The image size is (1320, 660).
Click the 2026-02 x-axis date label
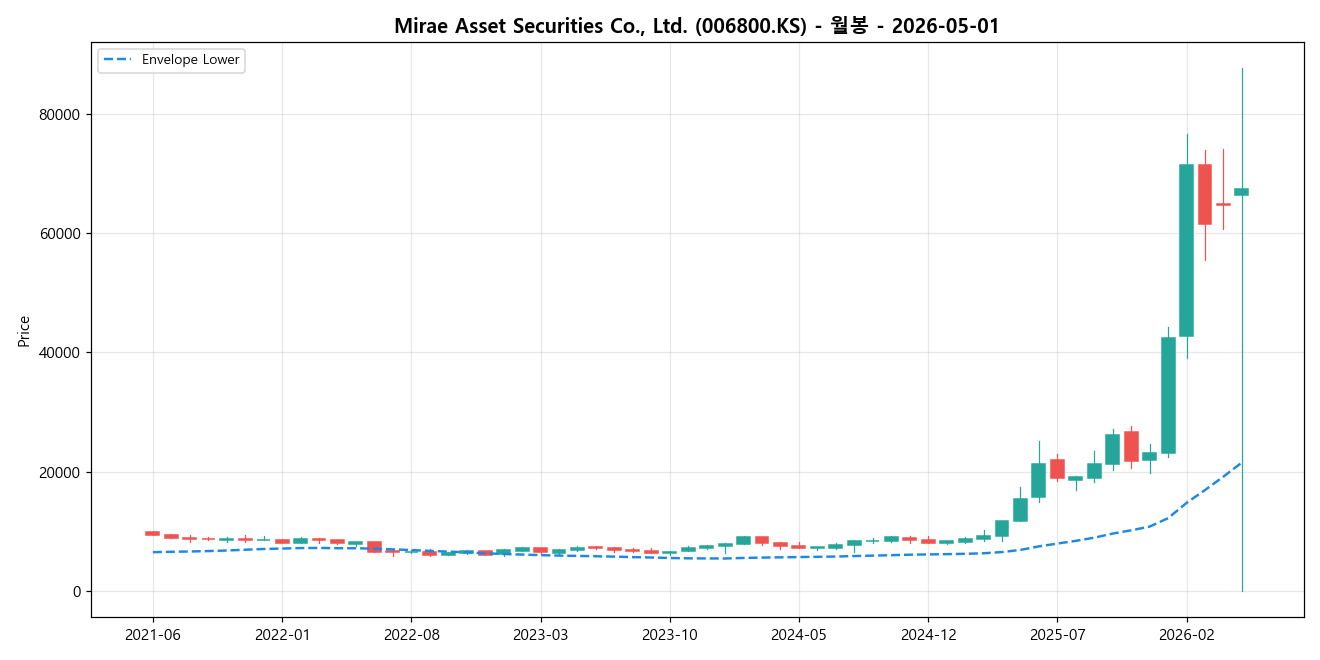click(x=1187, y=634)
